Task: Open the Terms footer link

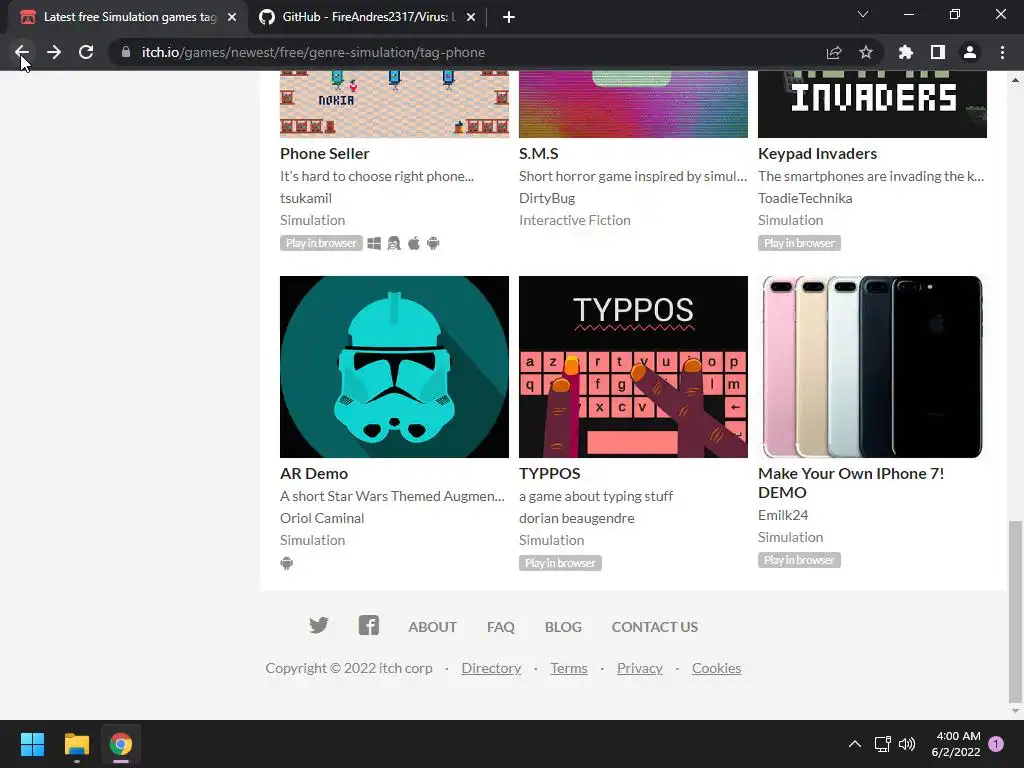Action: tap(569, 668)
